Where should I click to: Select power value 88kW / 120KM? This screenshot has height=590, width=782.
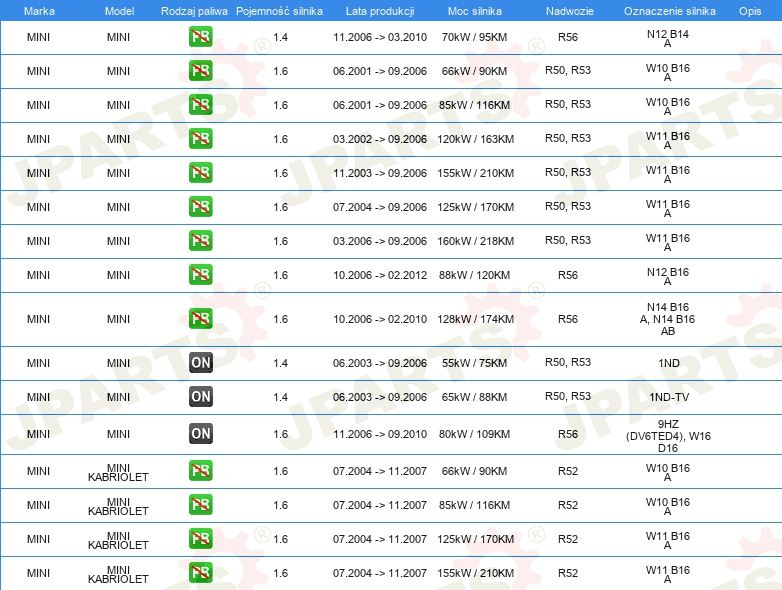[x=474, y=275]
